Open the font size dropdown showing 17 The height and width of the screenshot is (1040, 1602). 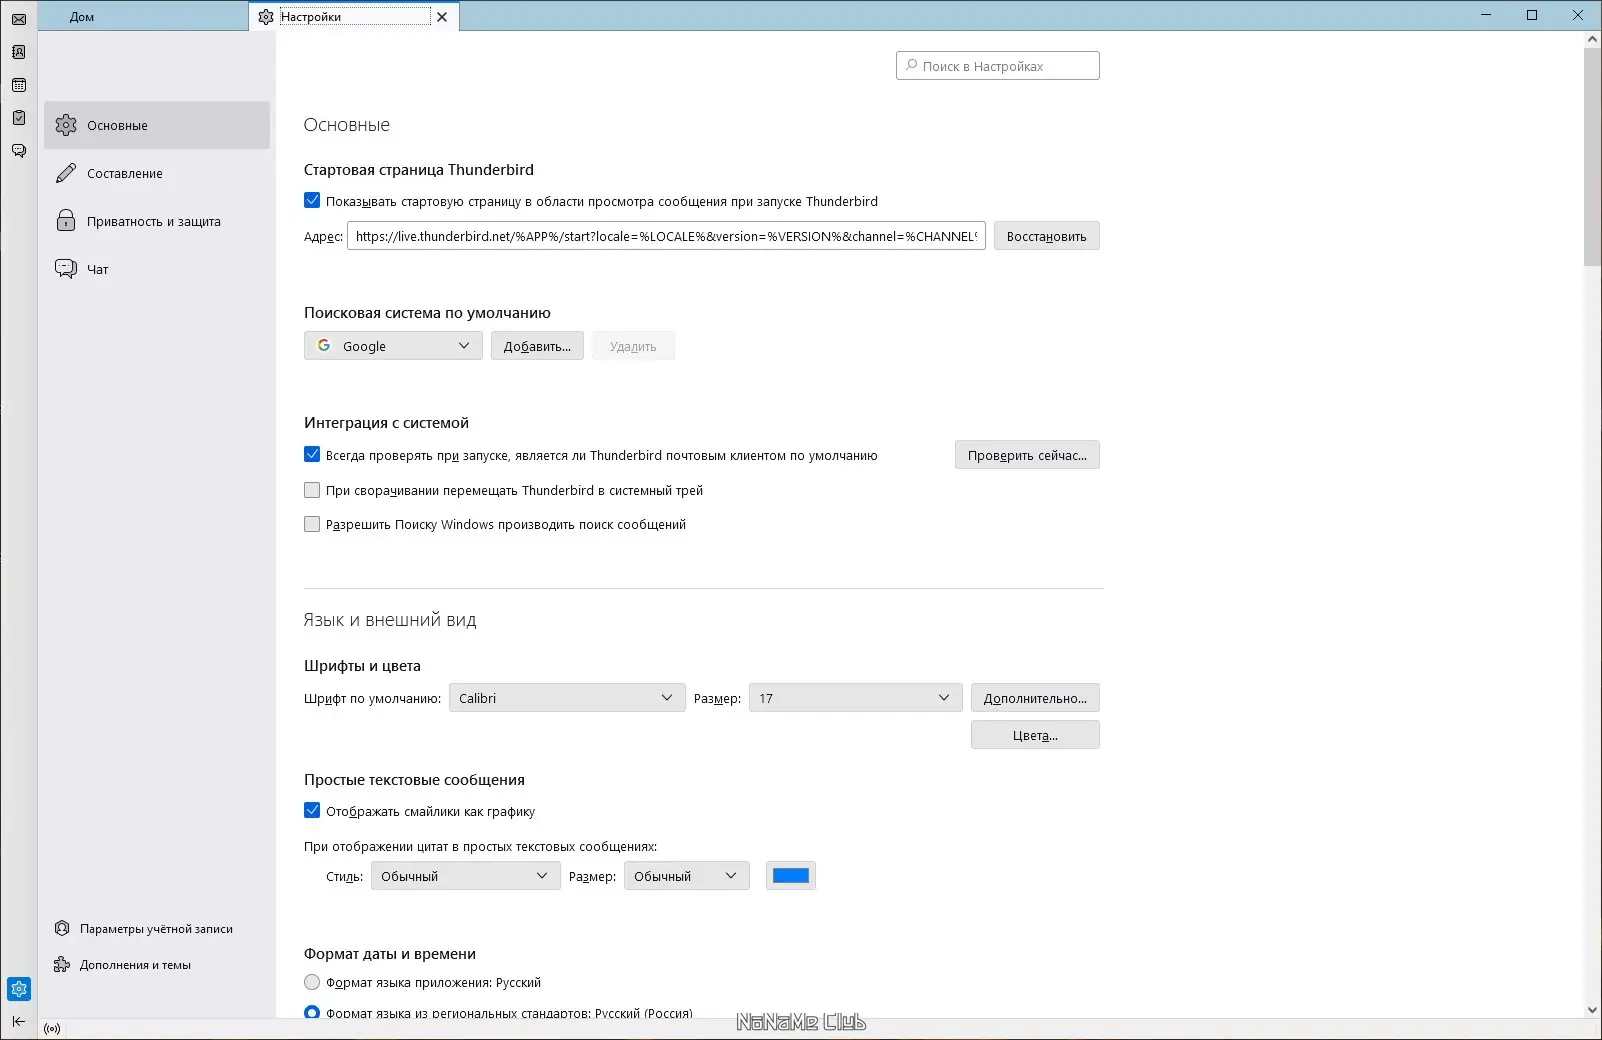(855, 698)
